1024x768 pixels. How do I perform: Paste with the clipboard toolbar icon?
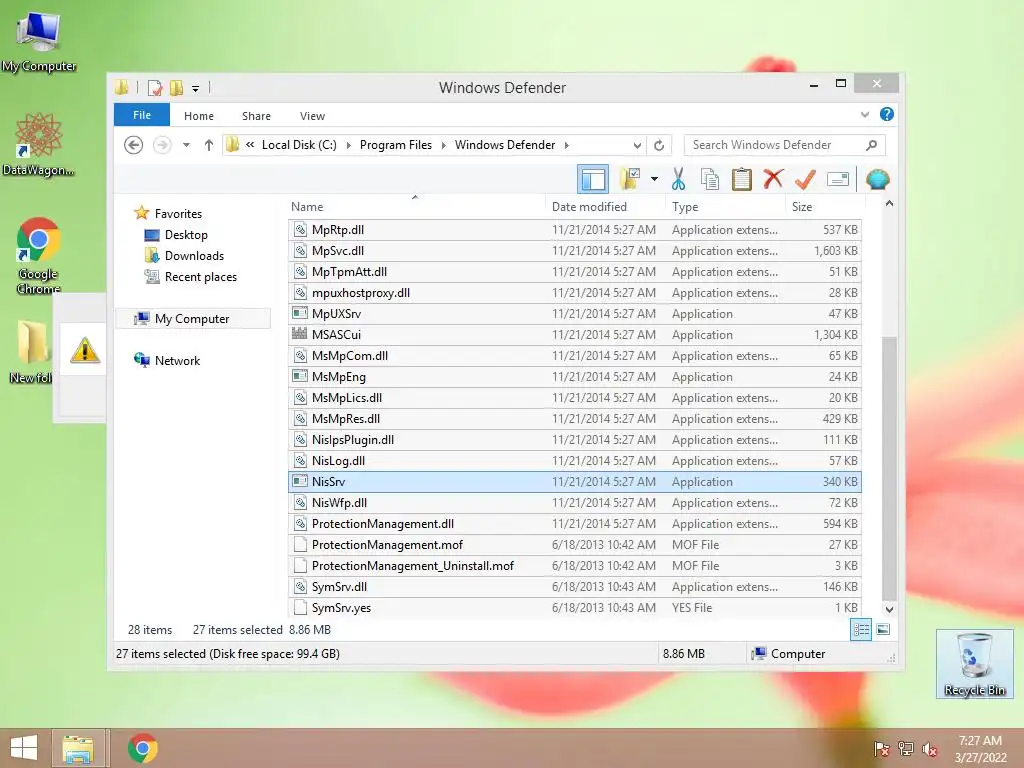click(742, 179)
